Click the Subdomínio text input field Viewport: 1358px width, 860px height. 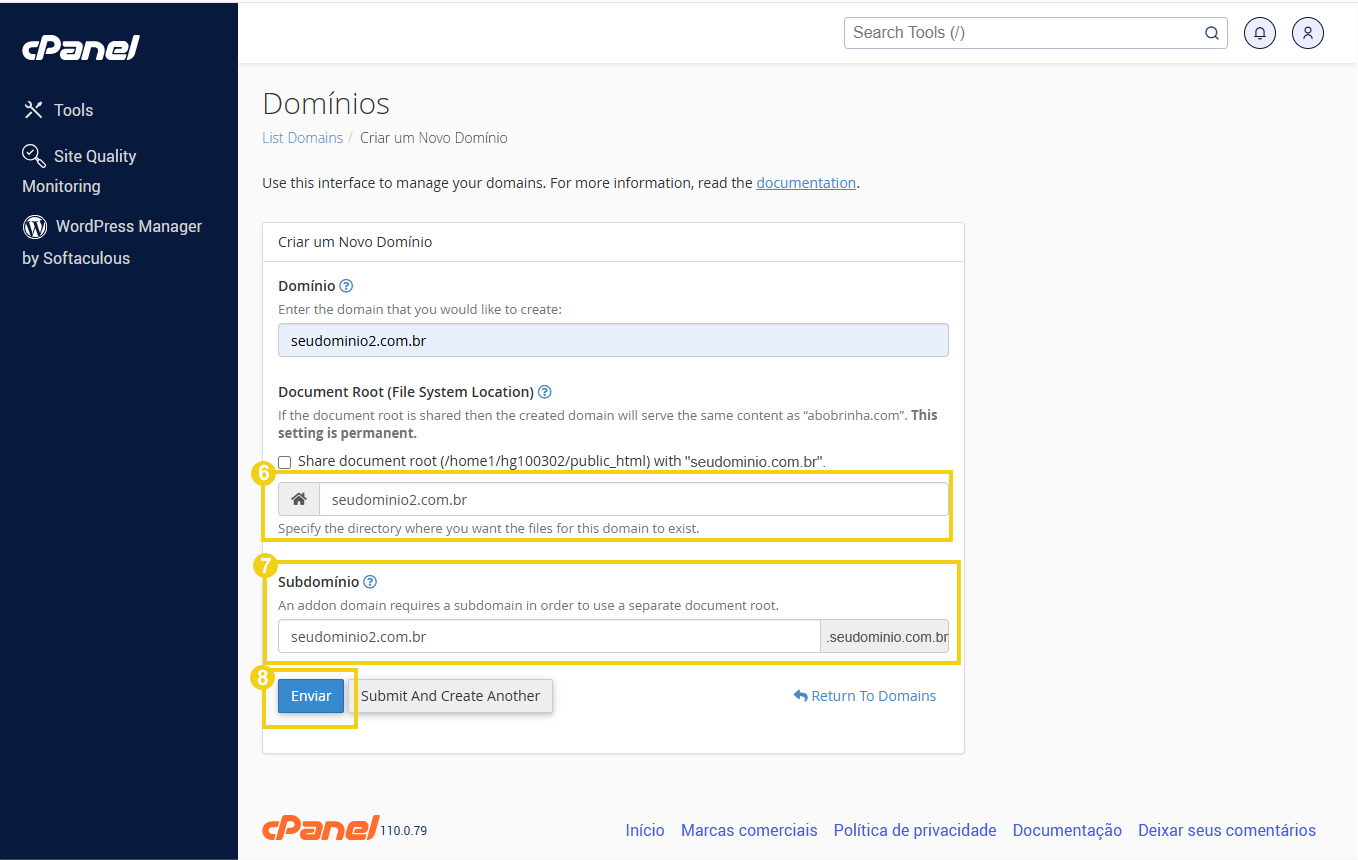click(x=548, y=636)
